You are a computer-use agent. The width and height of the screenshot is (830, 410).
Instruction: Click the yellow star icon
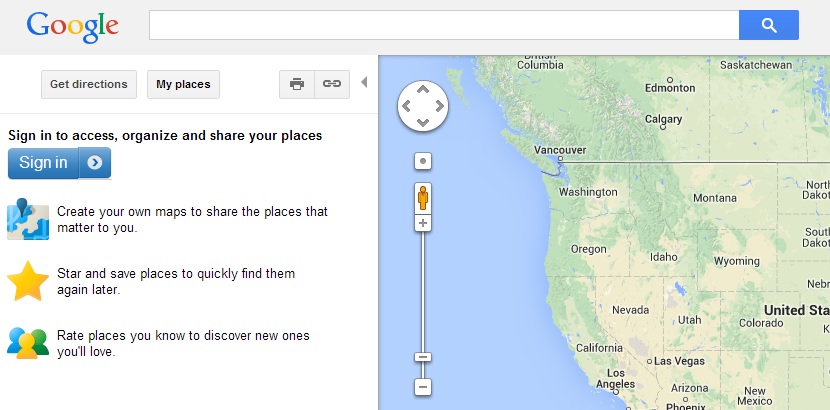point(28,281)
